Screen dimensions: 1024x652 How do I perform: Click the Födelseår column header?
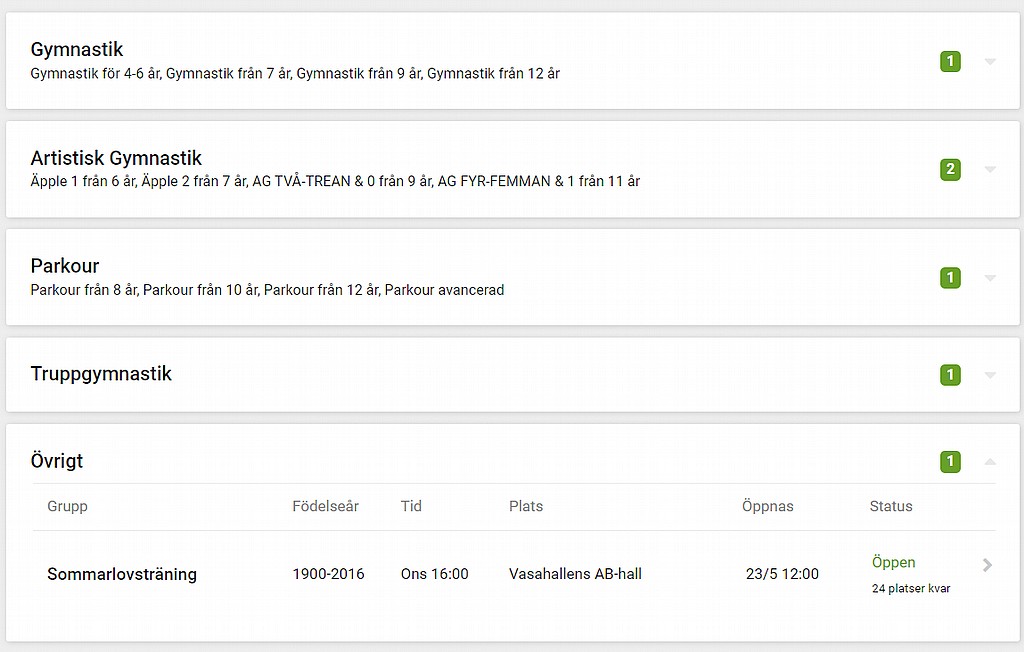[x=325, y=506]
